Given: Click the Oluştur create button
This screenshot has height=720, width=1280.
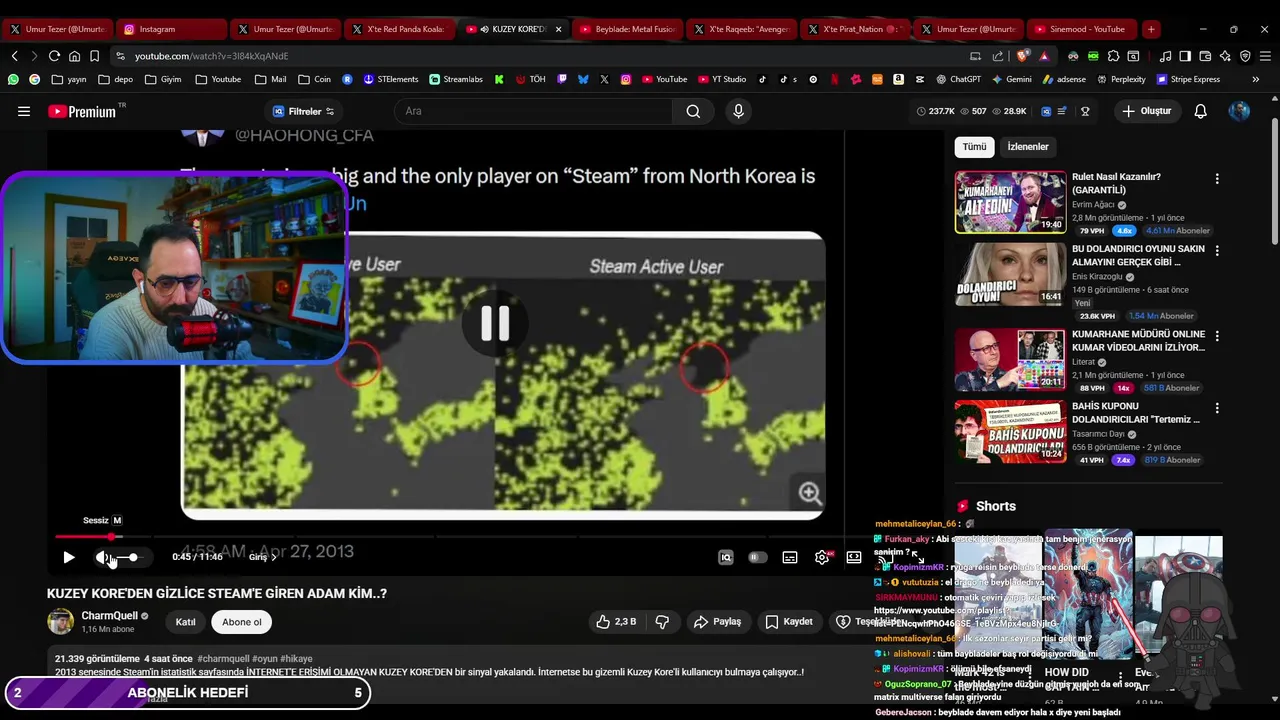Looking at the screenshot, I should [1147, 111].
